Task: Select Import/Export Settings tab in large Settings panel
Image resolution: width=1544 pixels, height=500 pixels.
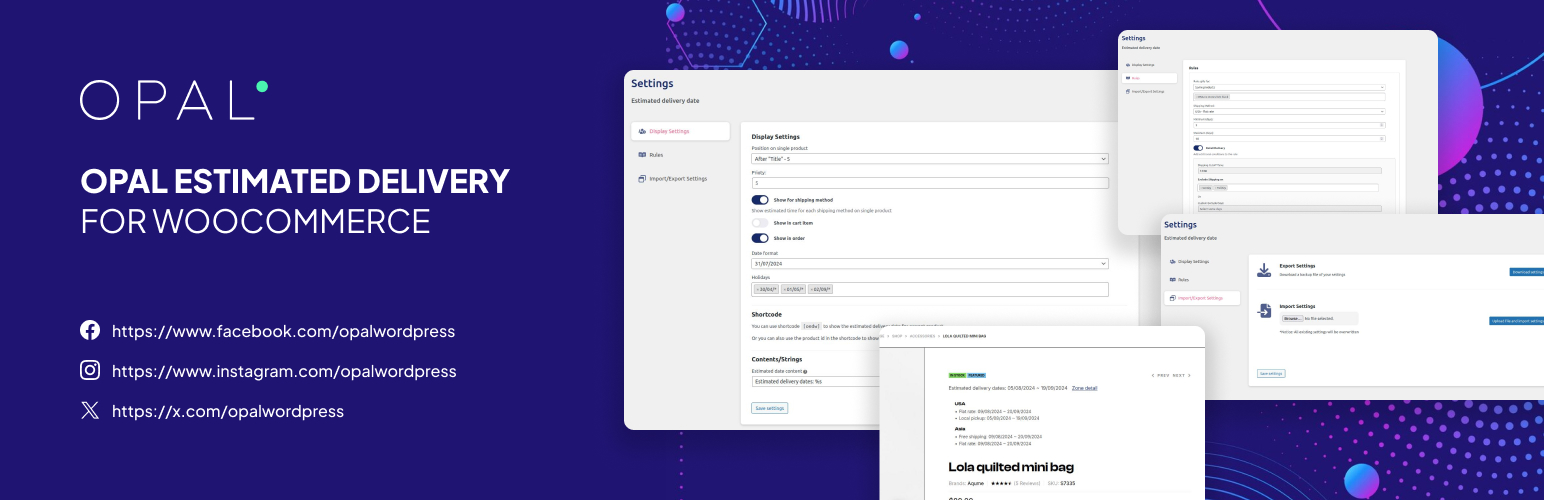Action: [x=680, y=179]
